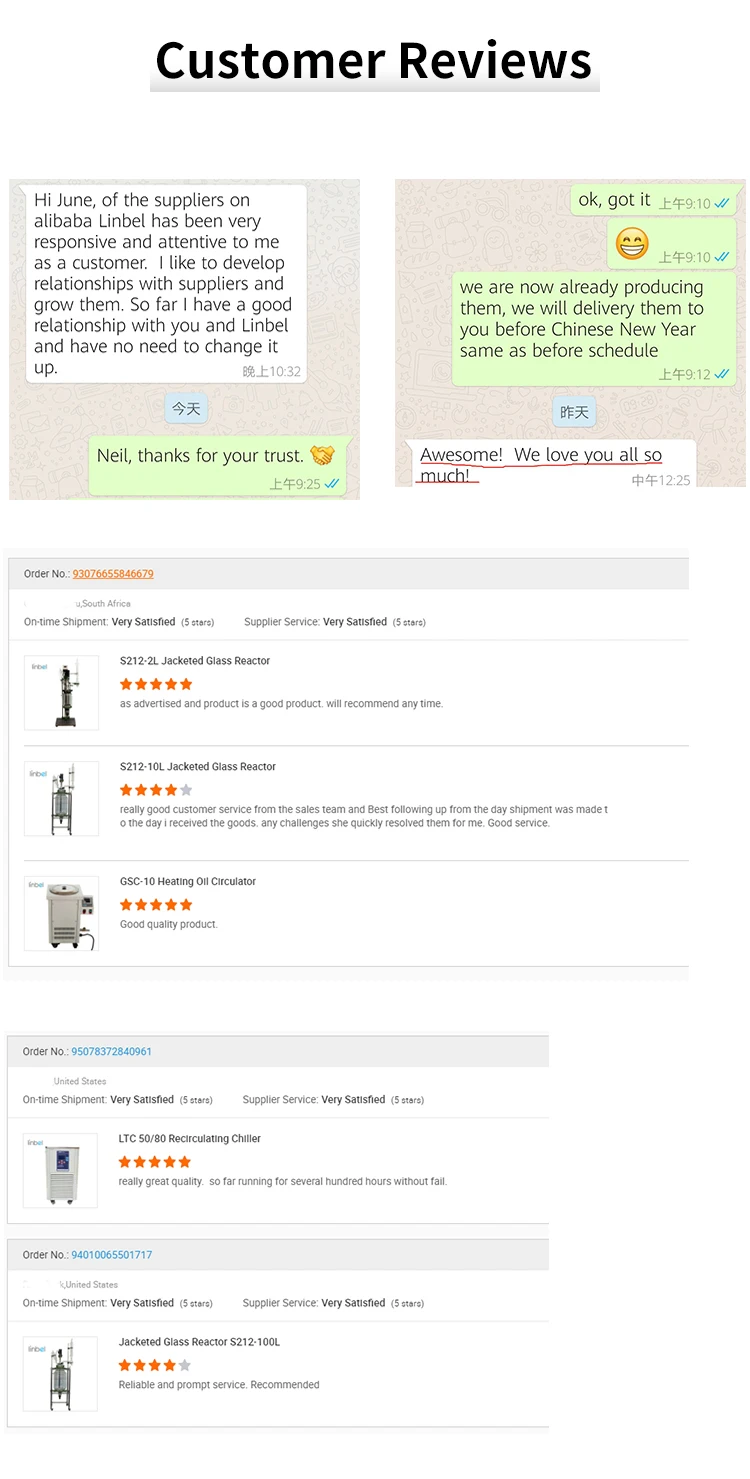Click the grinning emoji chat message
The image size is (750, 1479).
point(632,243)
